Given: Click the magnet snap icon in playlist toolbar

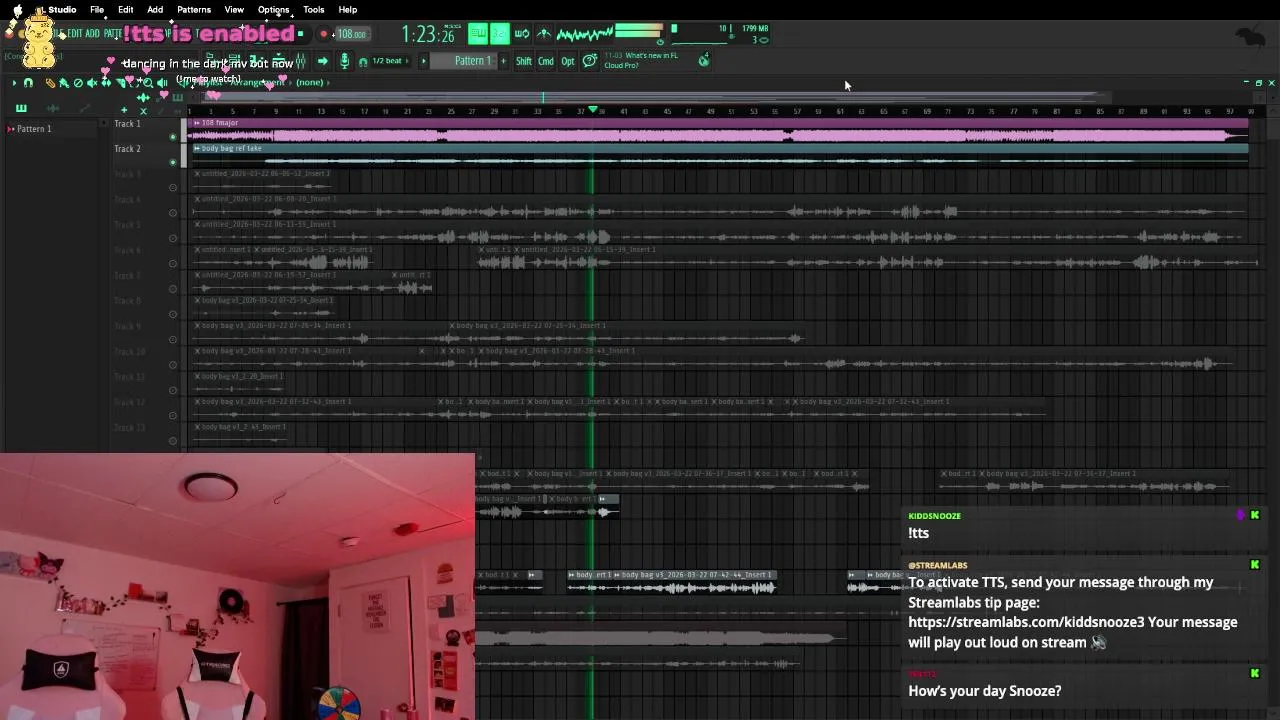Looking at the screenshot, I should (x=28, y=83).
